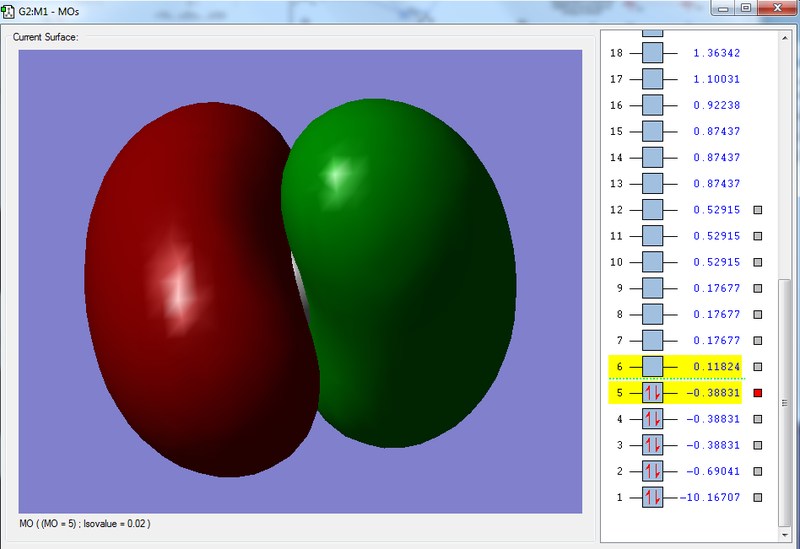
Task: Toggle surface marker for MO 12
Action: pyautogui.click(x=758, y=210)
